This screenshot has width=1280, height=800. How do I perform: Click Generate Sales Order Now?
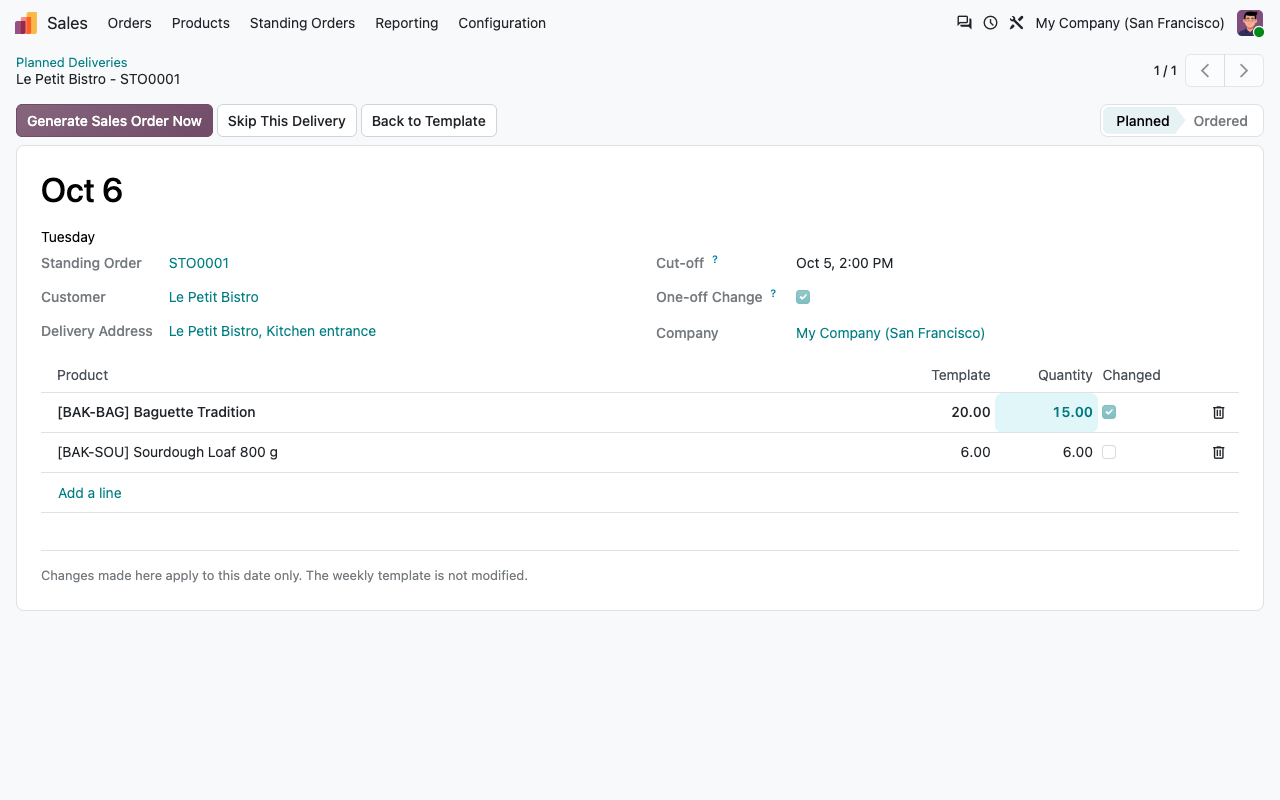pos(114,121)
